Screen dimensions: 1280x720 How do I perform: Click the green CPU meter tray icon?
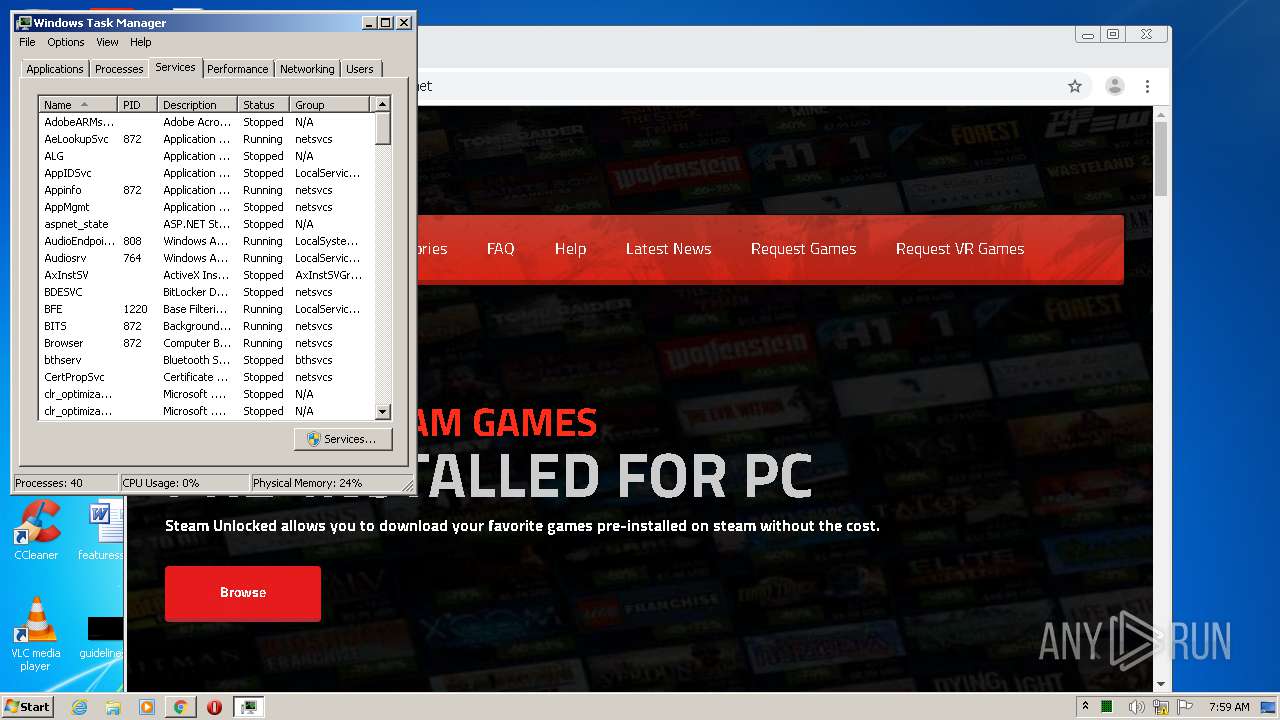click(1107, 707)
